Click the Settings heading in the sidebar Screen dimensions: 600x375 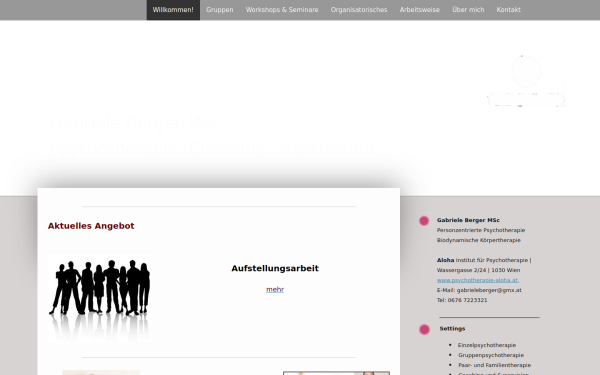(x=452, y=329)
